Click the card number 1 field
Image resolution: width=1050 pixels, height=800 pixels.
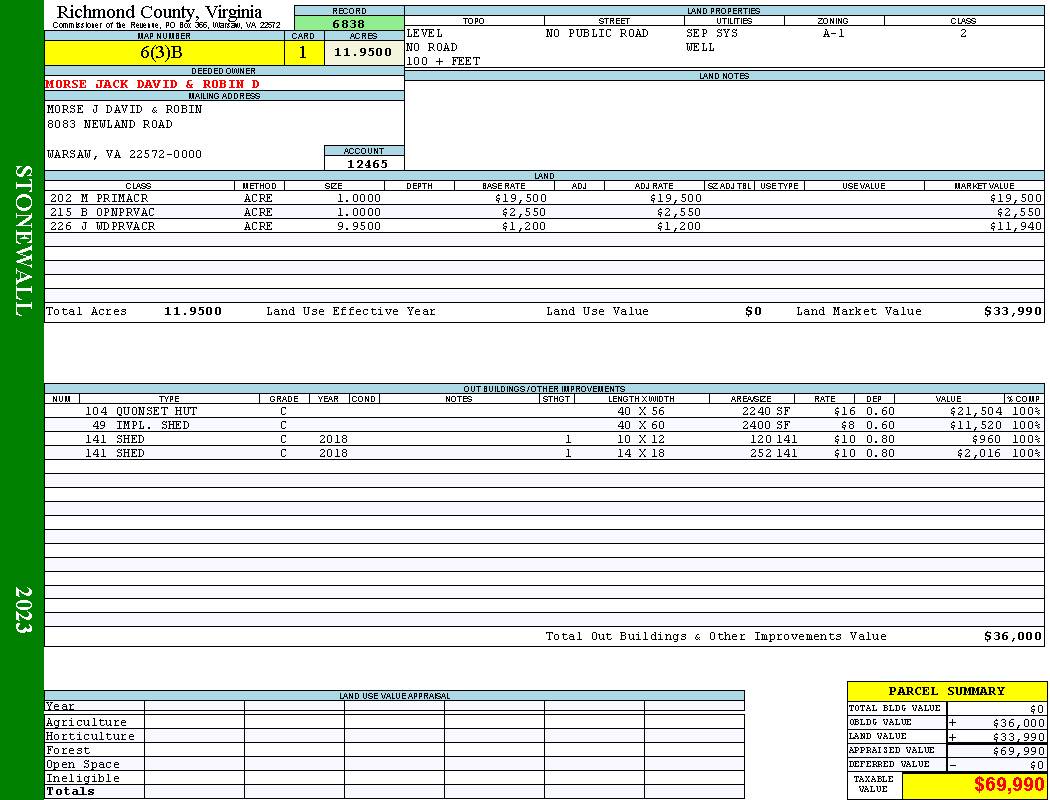click(303, 52)
